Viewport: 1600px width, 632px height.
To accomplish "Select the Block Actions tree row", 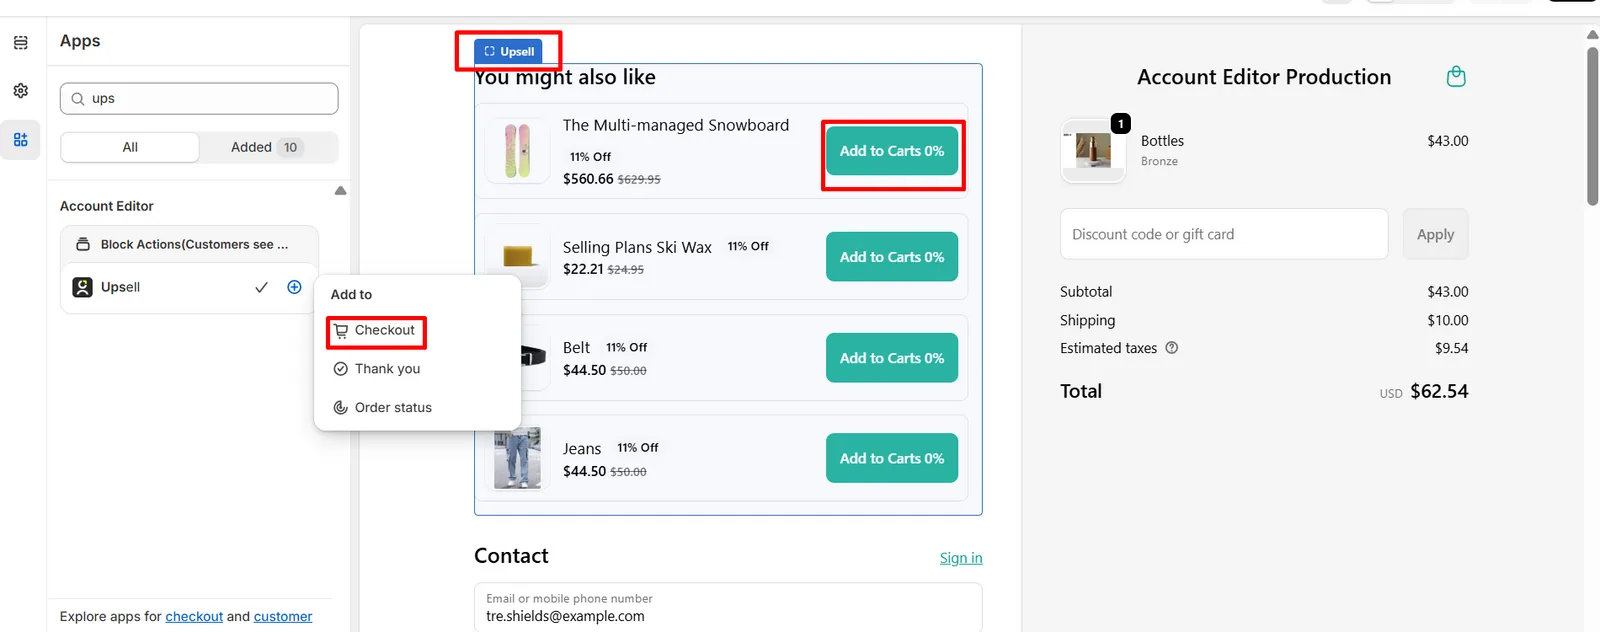I will (x=190, y=244).
